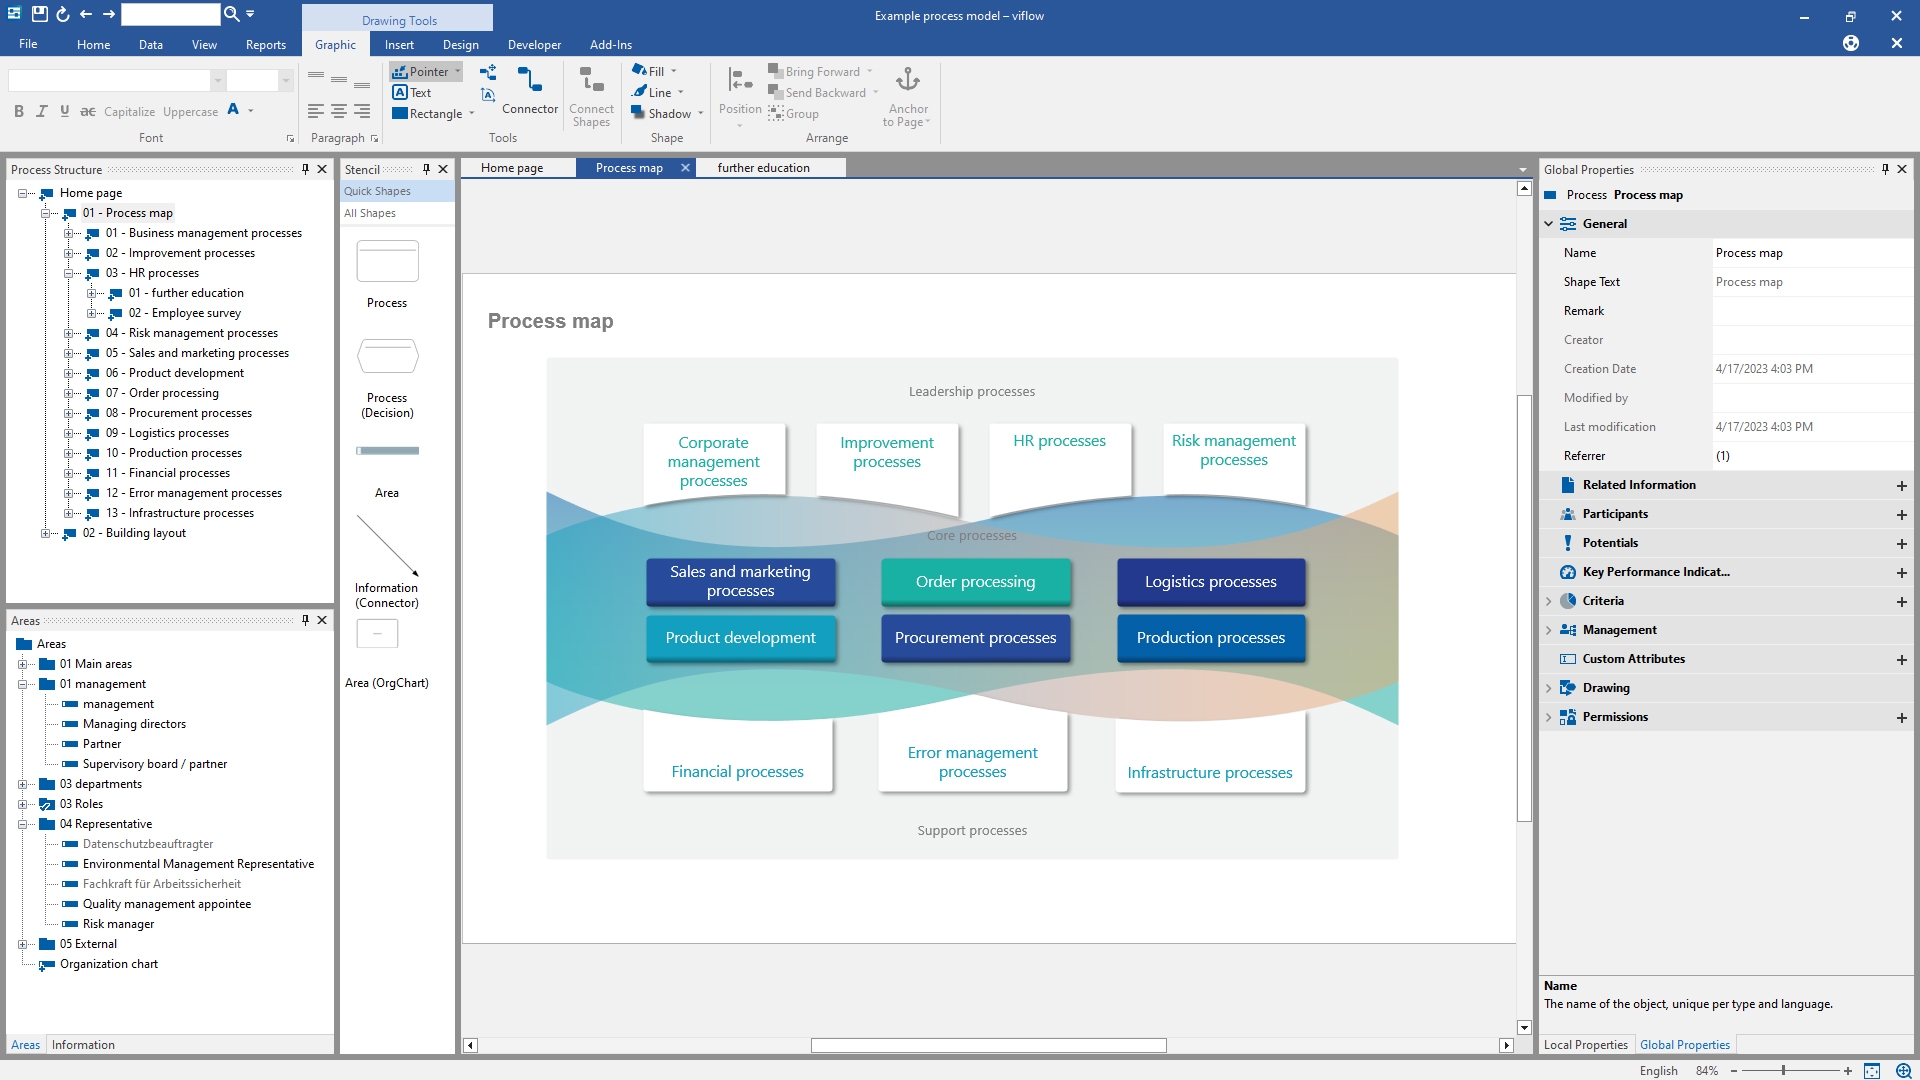Expand the 02 - Building layout node
The image size is (1920, 1080).
(x=45, y=533)
